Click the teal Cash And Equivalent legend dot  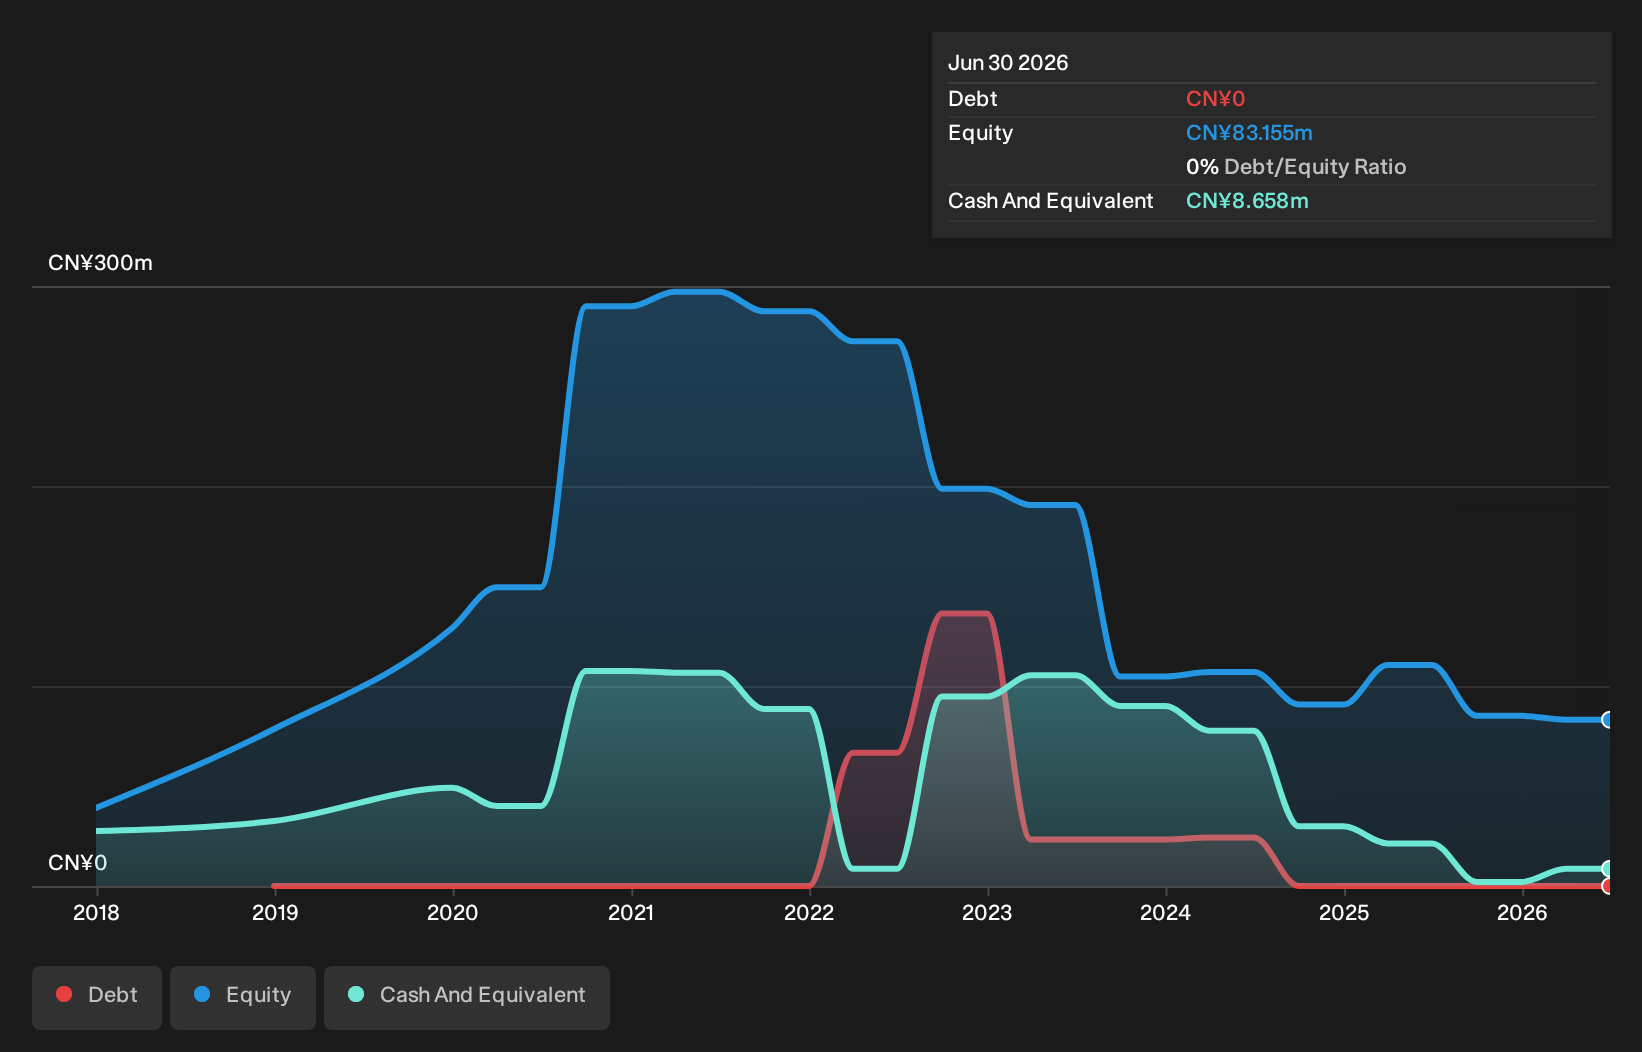356,994
